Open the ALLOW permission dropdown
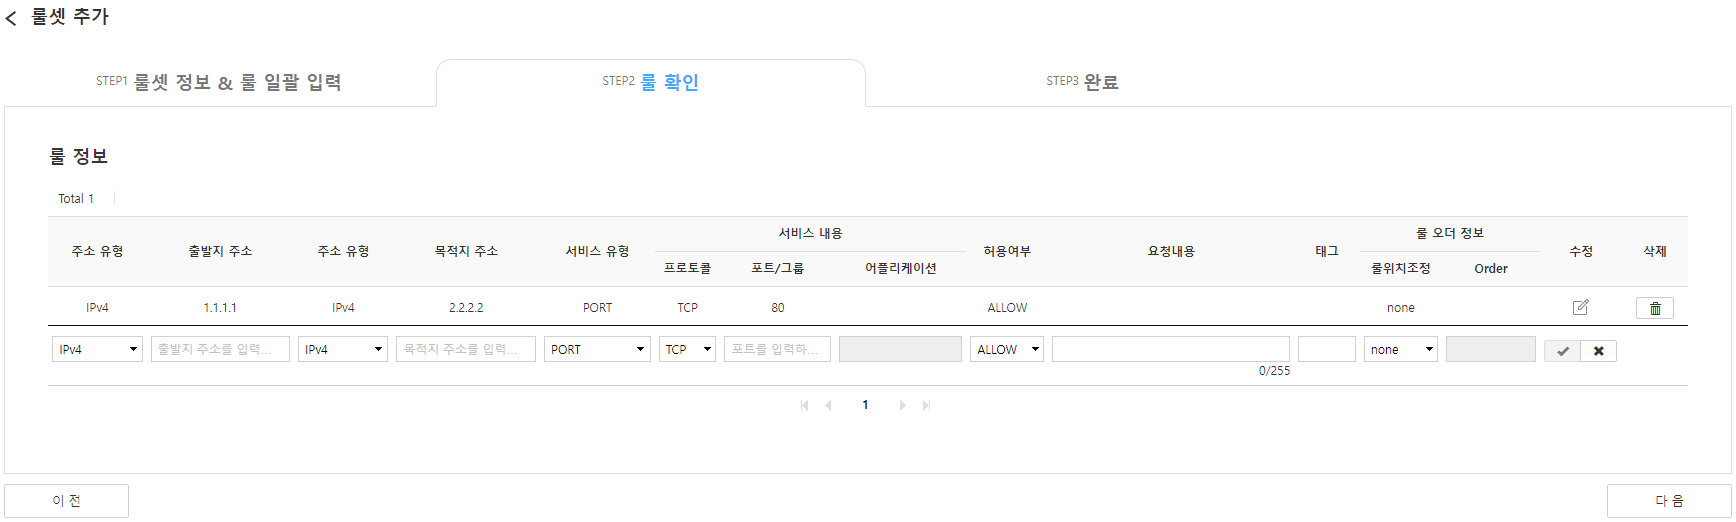 (1007, 349)
